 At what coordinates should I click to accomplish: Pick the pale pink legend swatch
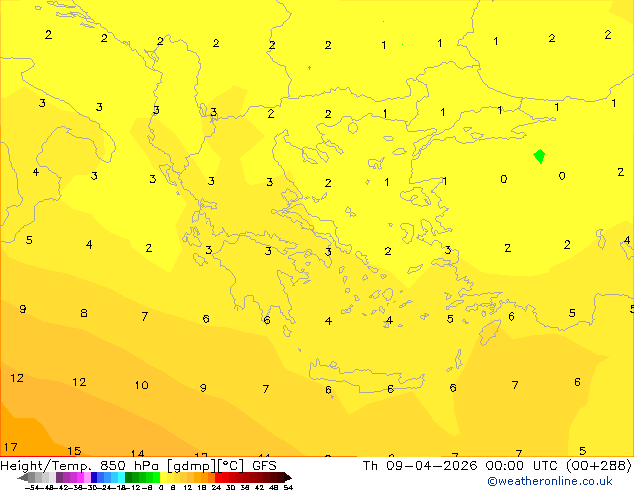point(87,477)
